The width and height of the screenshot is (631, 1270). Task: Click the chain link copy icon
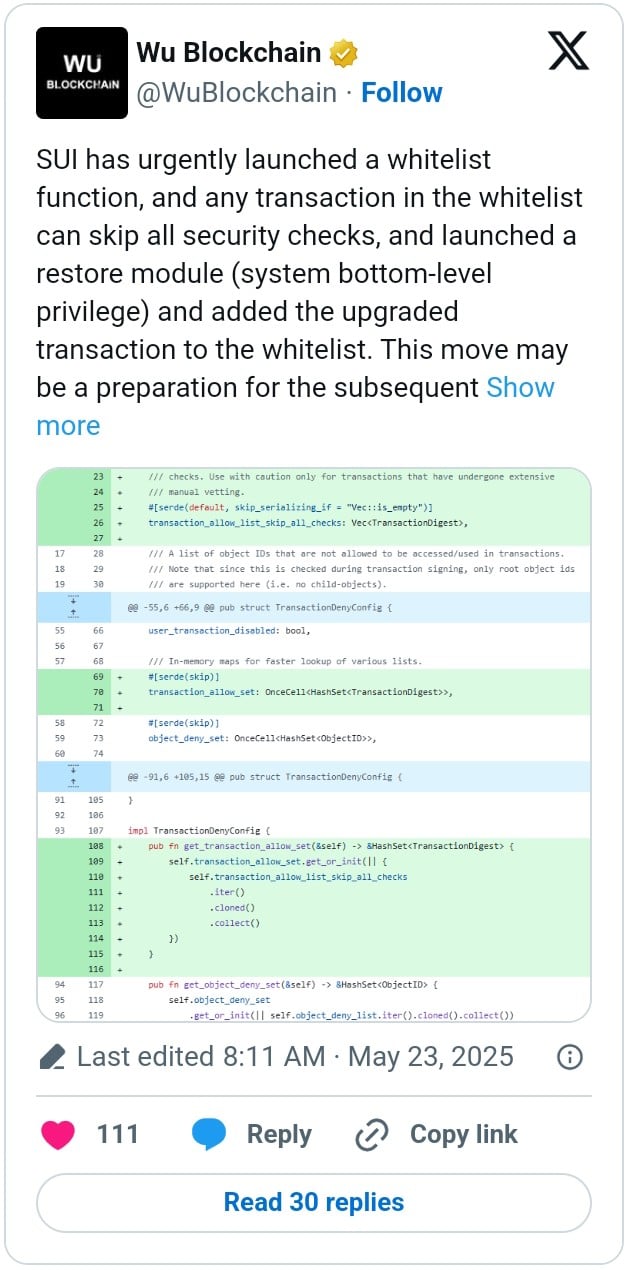tap(372, 1134)
